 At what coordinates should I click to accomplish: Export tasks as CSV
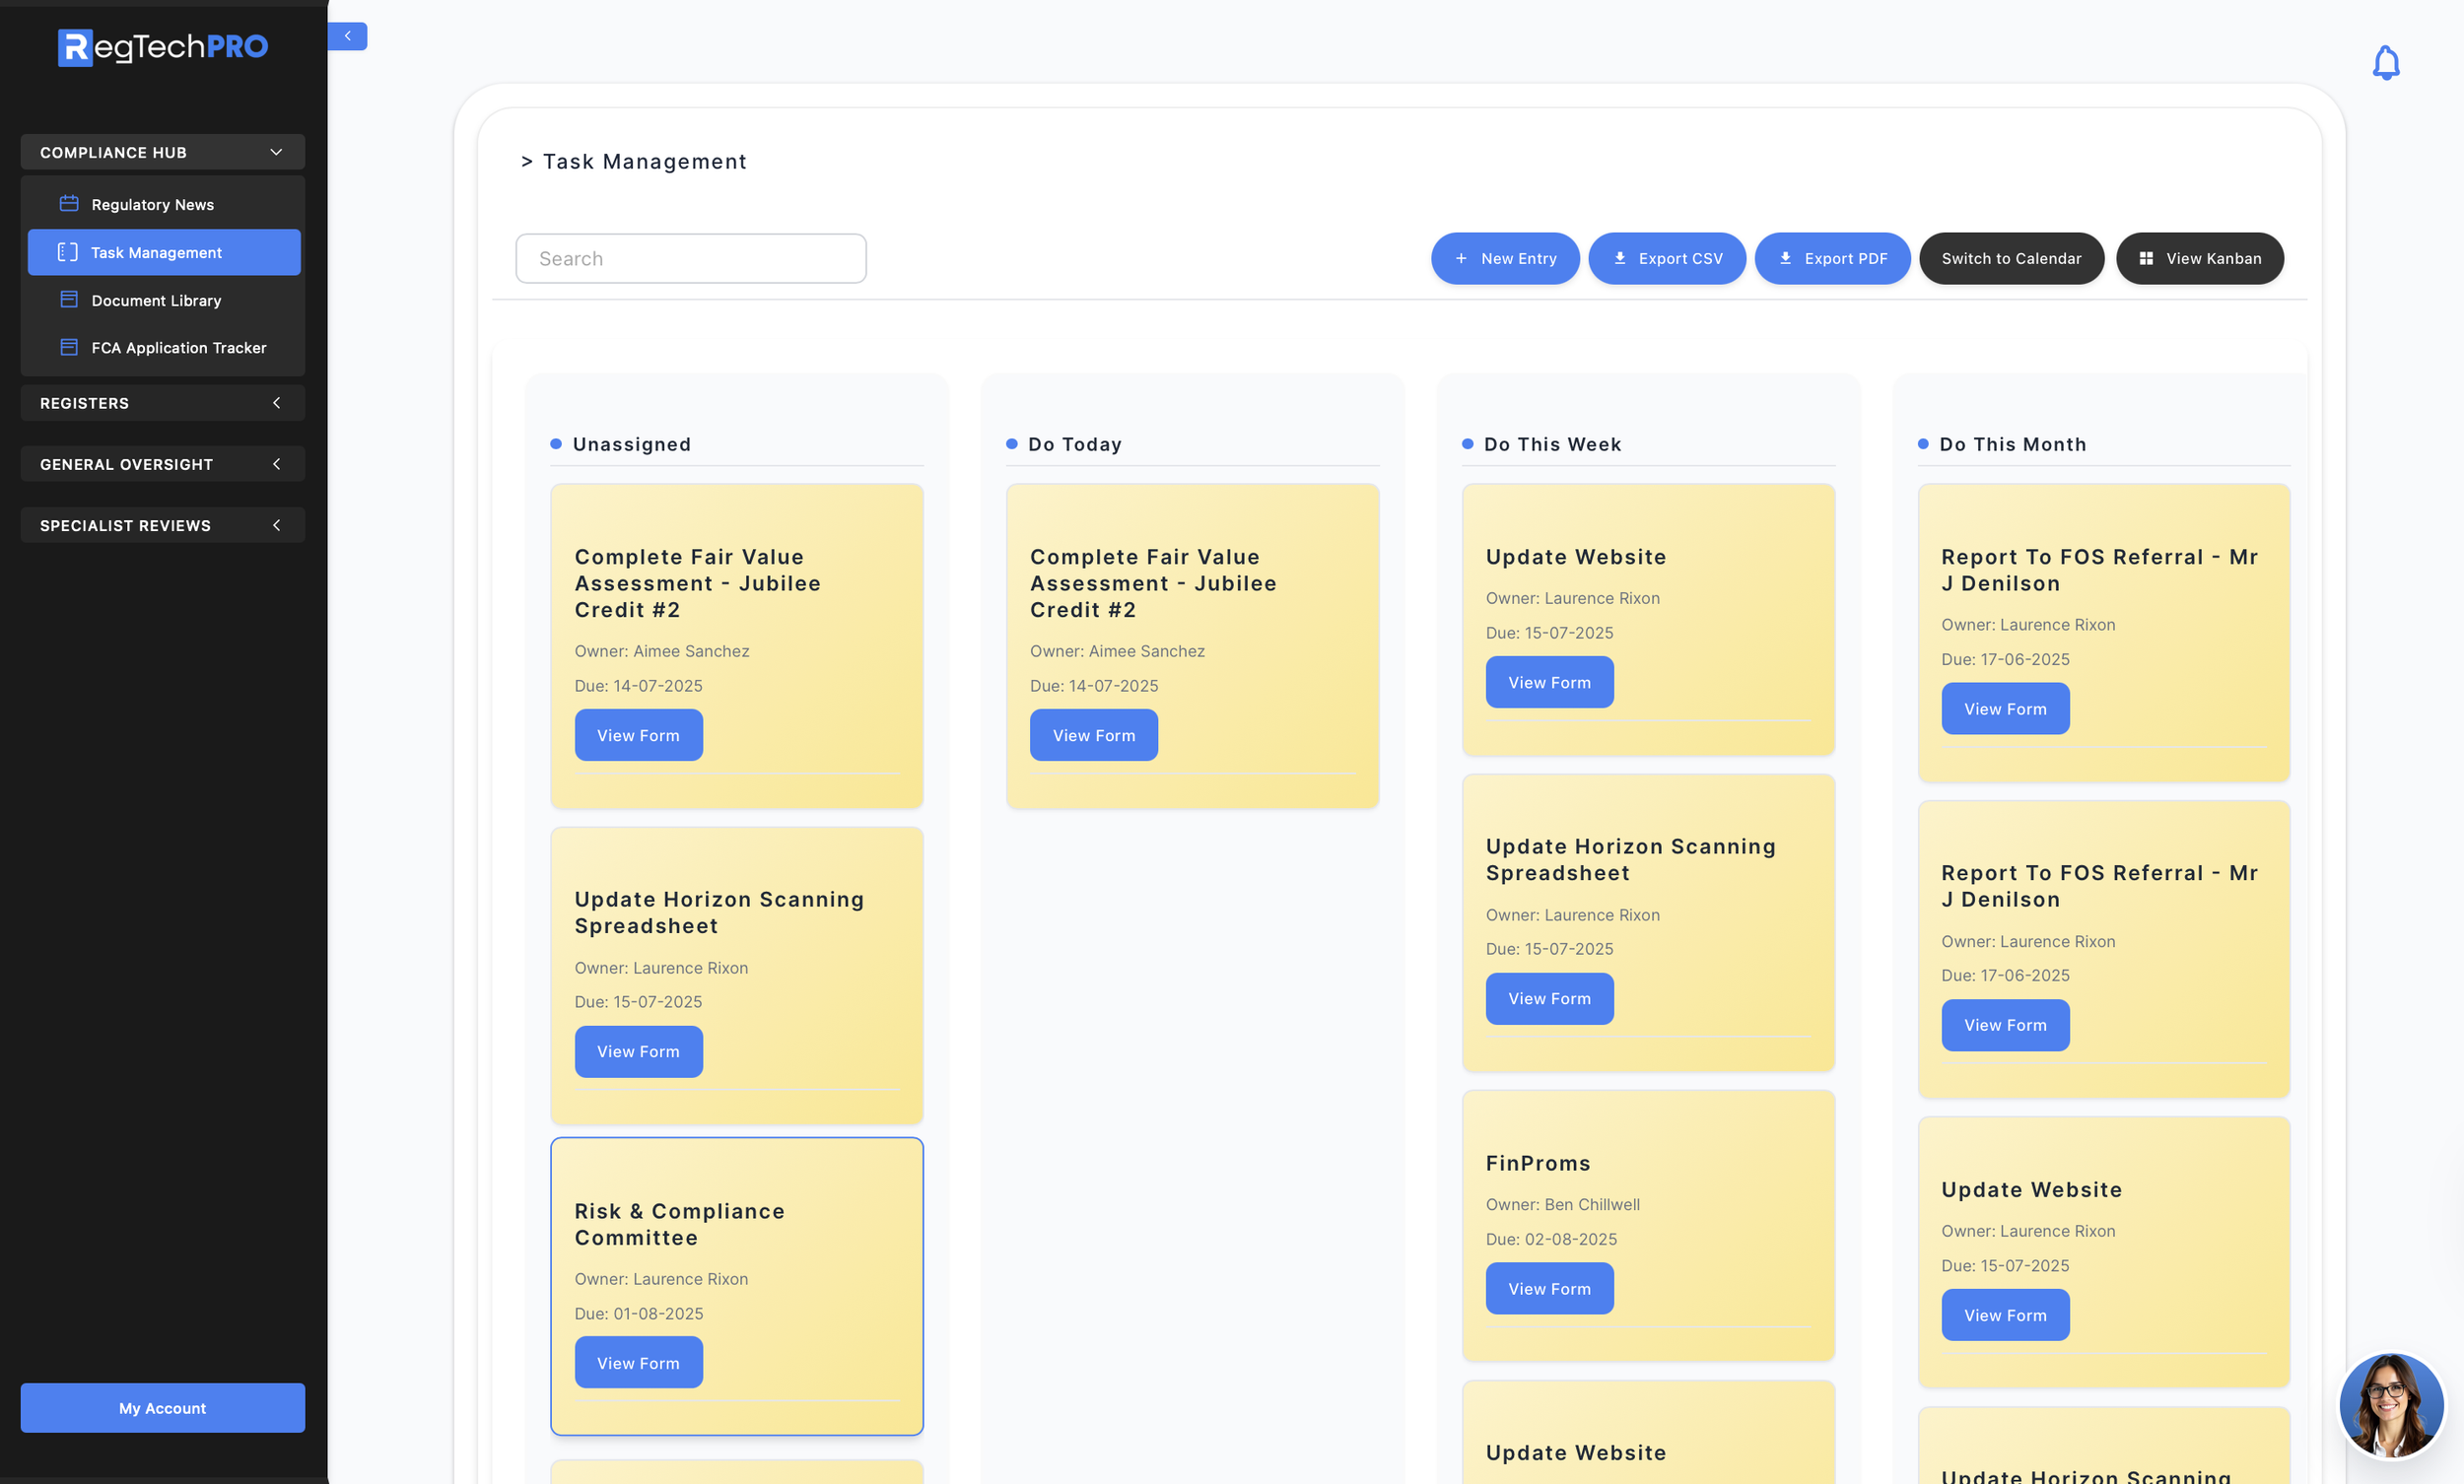tap(1666, 258)
